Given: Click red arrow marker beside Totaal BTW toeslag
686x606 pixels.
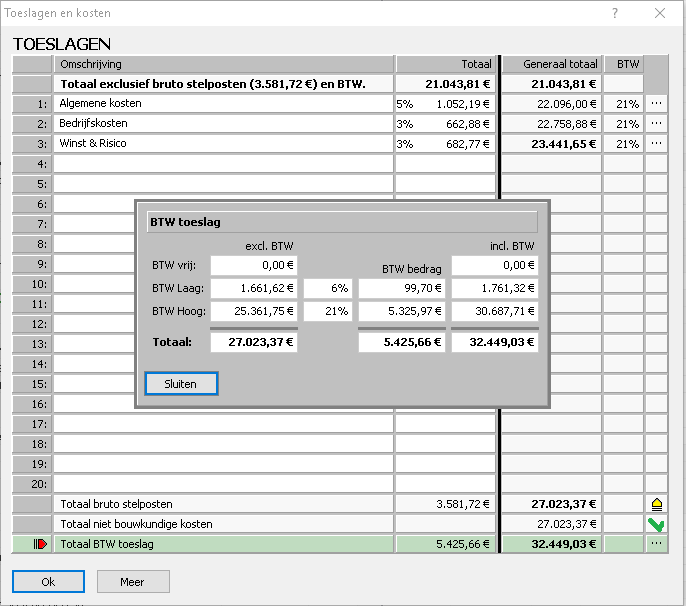Looking at the screenshot, I should click(x=41, y=544).
